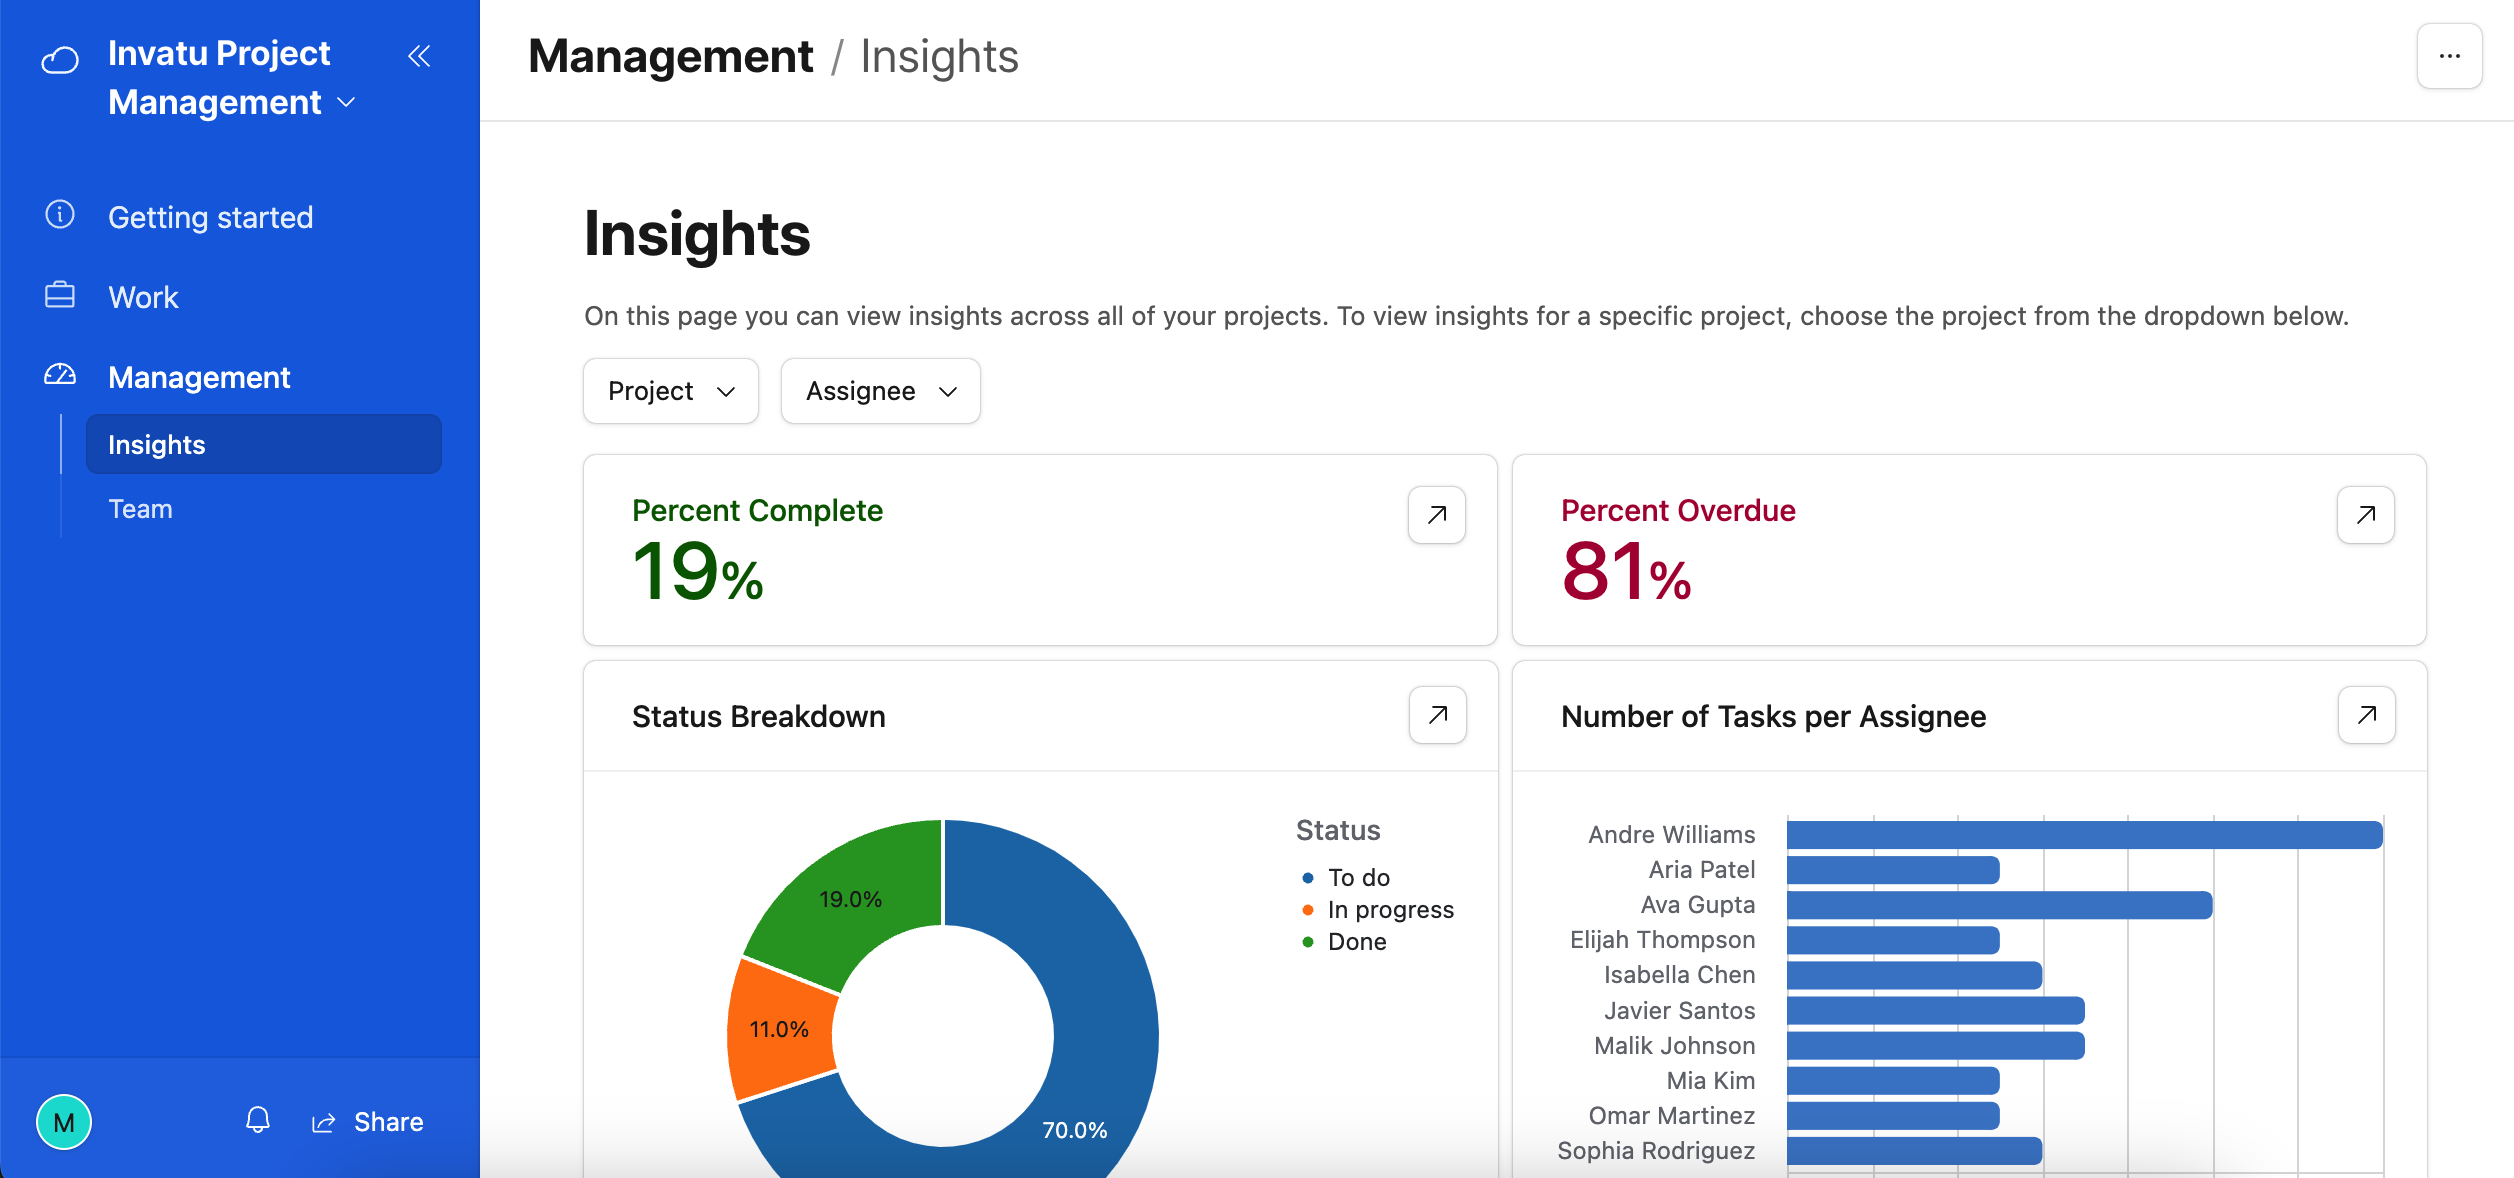The width and height of the screenshot is (2514, 1178).
Task: Click the M user avatar
Action: (64, 1122)
